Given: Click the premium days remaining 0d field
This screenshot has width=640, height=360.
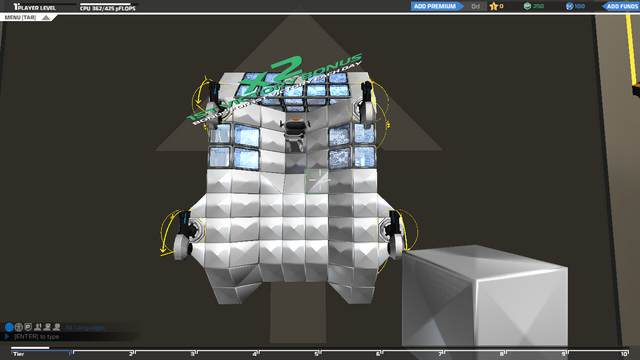Looking at the screenshot, I should click(x=476, y=6).
